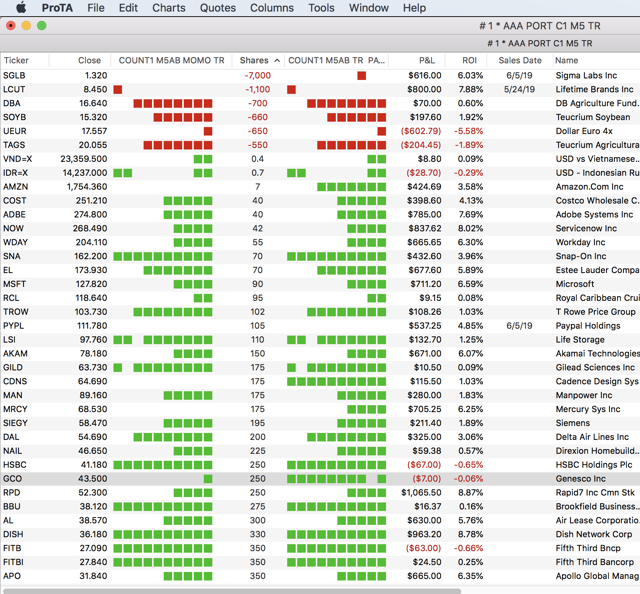
Task: Click Dish Network Corp name cell
Action: [x=594, y=534]
